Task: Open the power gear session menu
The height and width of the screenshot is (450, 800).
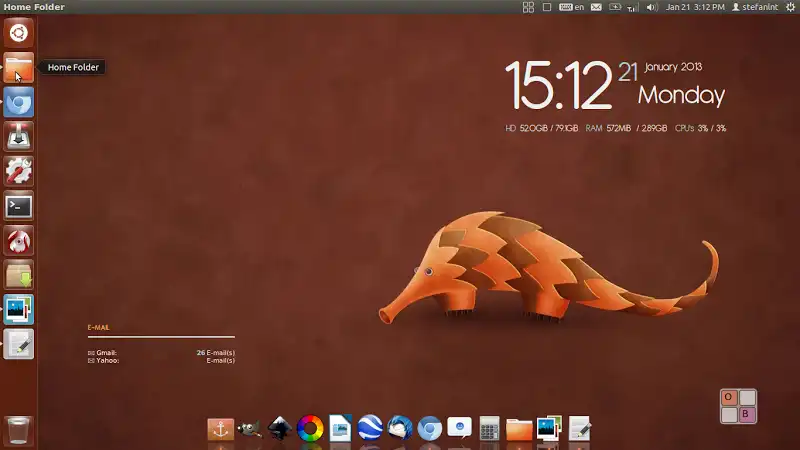Action: (x=790, y=7)
